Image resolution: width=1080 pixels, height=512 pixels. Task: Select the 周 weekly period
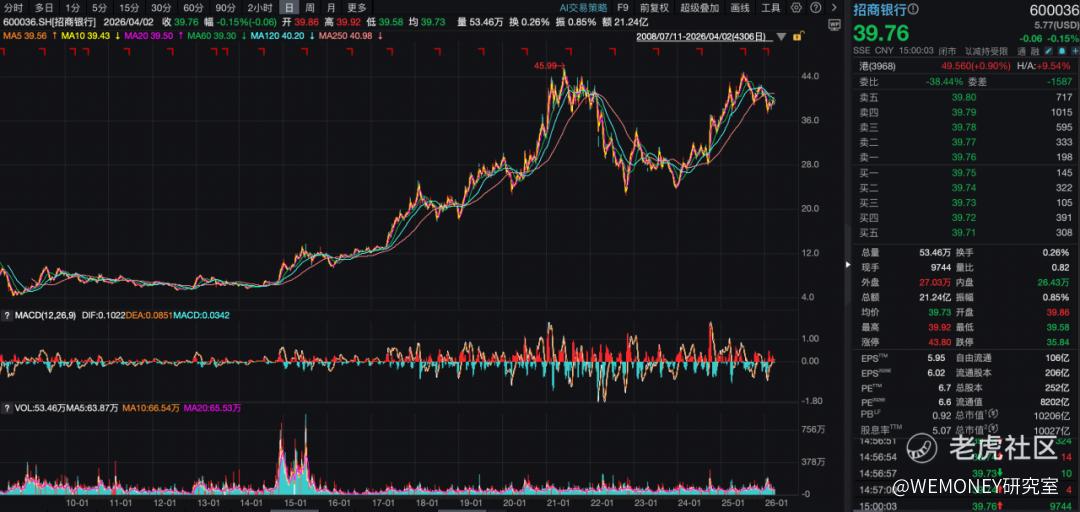[x=310, y=8]
